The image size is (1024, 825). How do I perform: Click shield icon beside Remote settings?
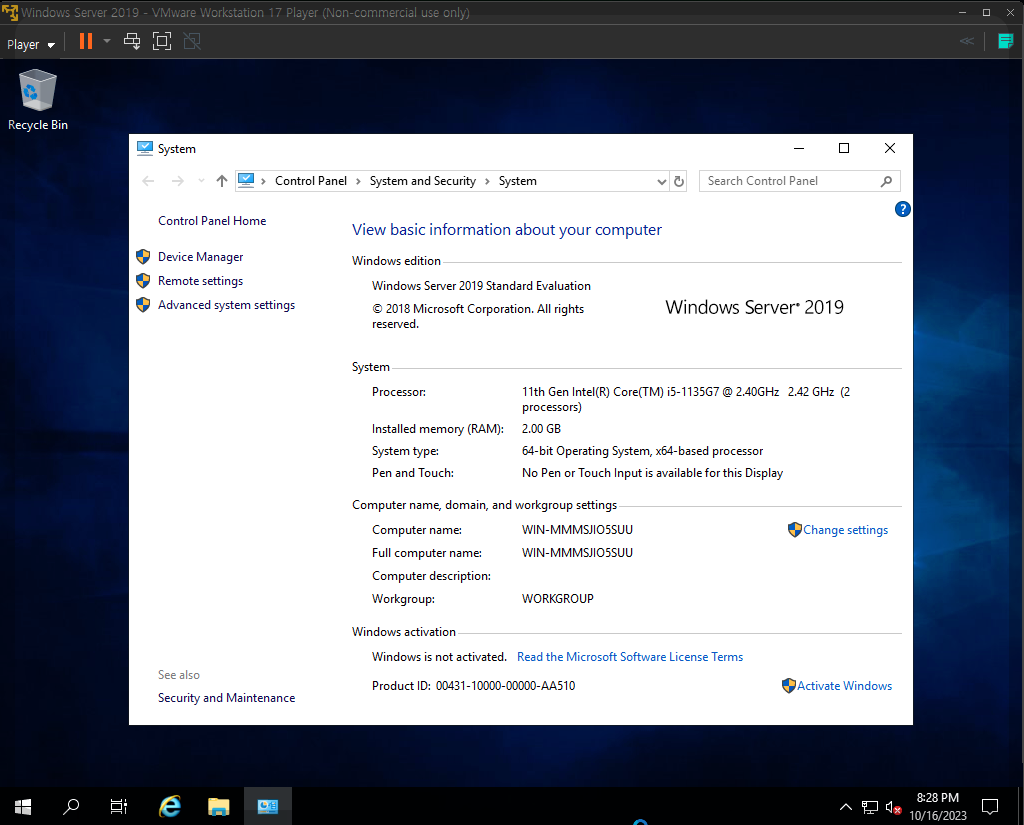[143, 281]
